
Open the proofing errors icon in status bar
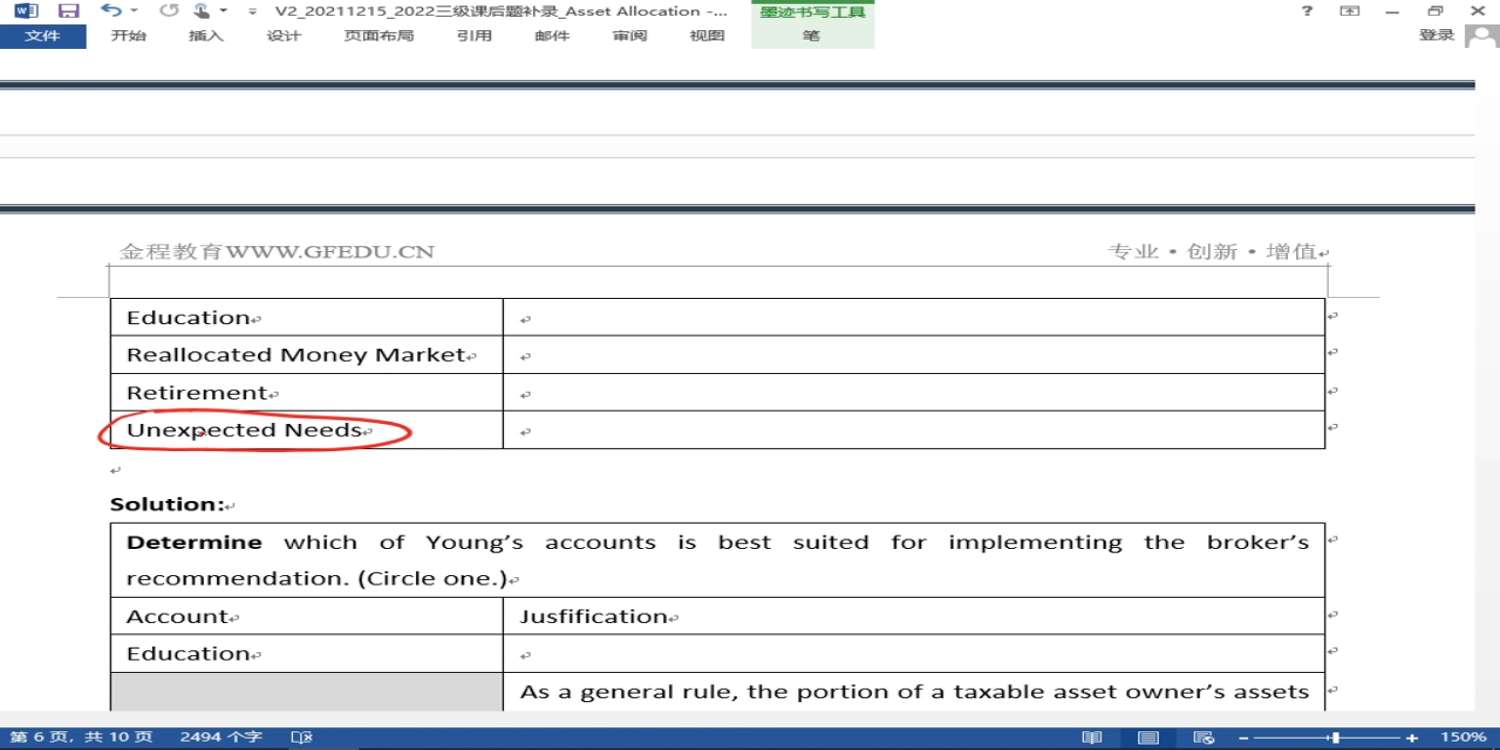coord(302,738)
